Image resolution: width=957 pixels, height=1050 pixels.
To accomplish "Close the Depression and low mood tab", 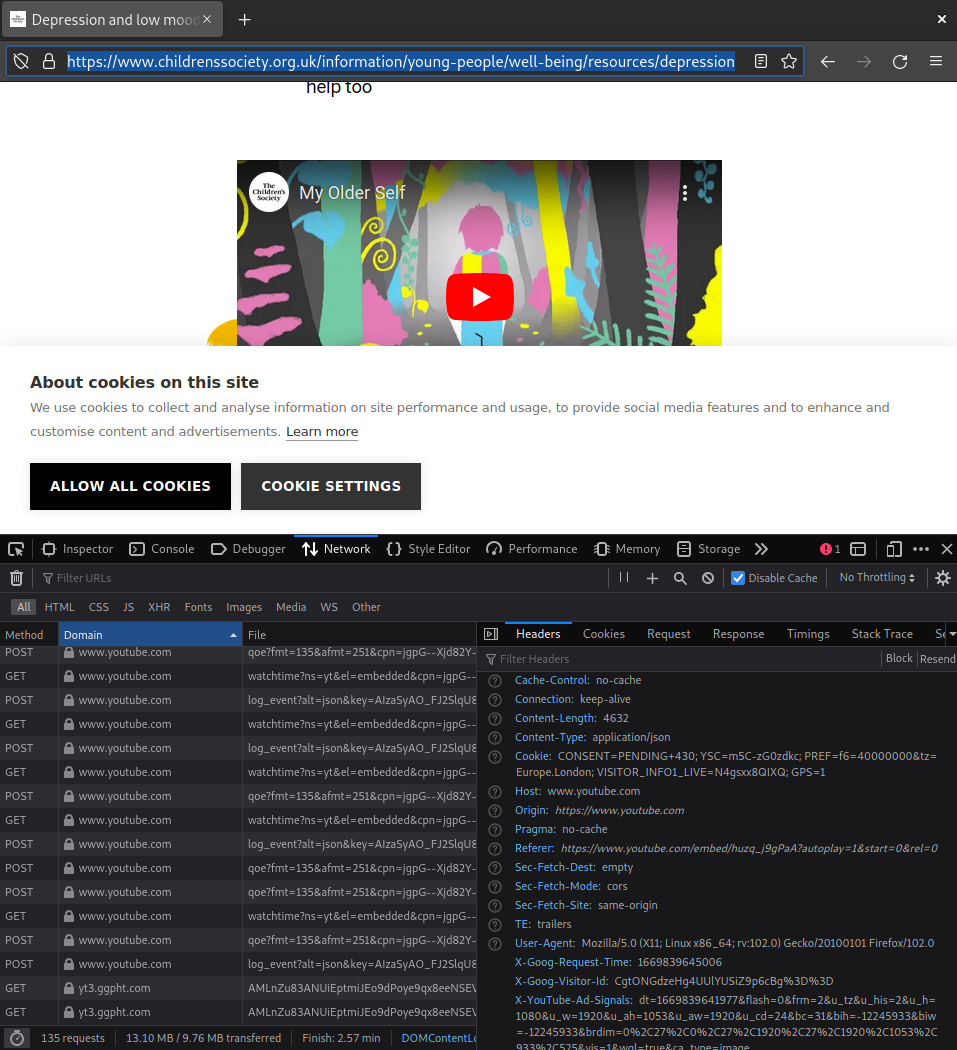I will coord(207,19).
